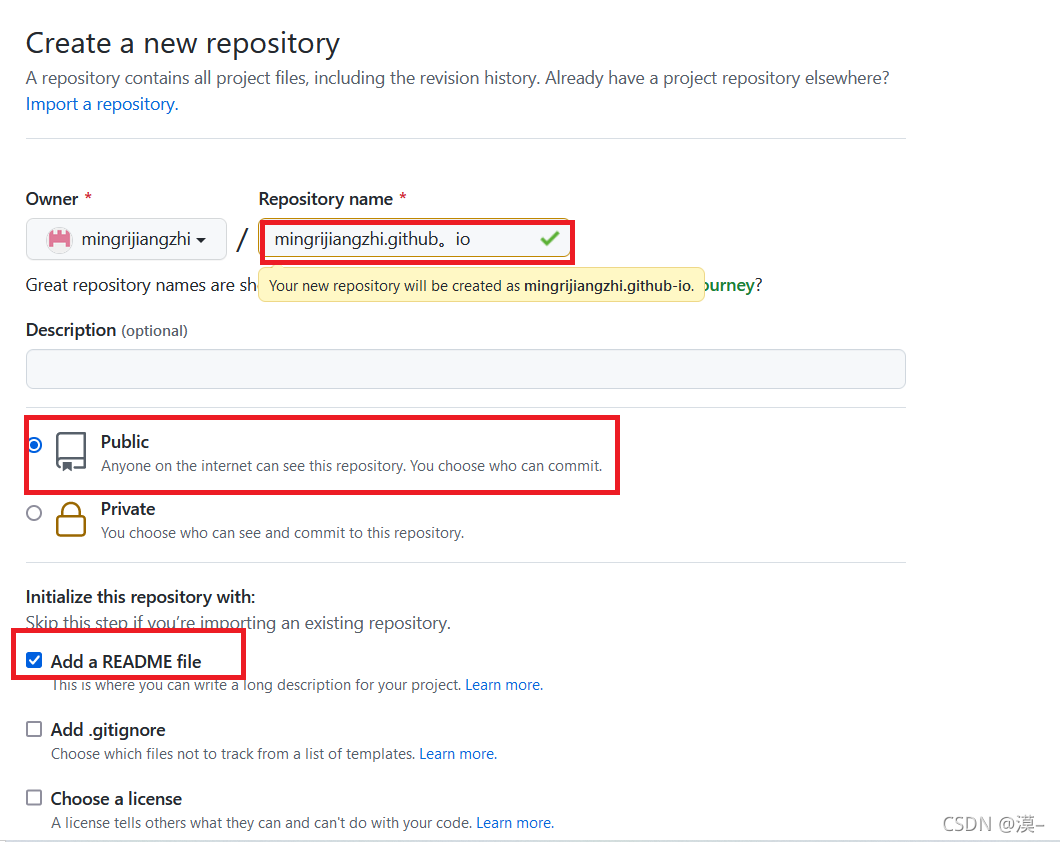Click the Public repository book icon
The height and width of the screenshot is (842, 1060).
pos(71,451)
